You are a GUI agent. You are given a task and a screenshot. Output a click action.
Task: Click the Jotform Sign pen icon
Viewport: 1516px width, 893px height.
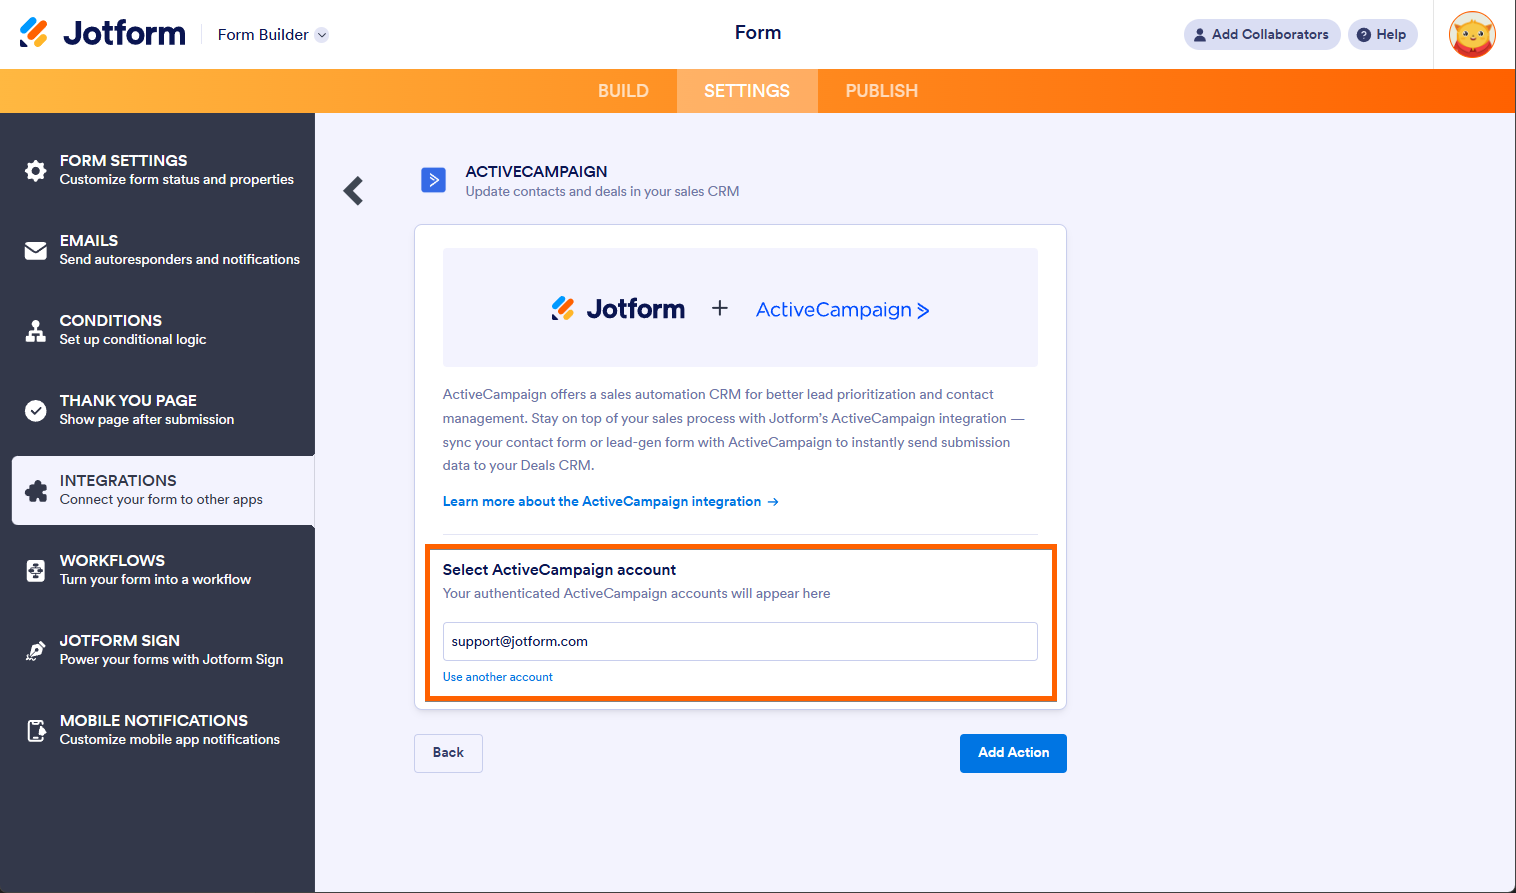[36, 651]
